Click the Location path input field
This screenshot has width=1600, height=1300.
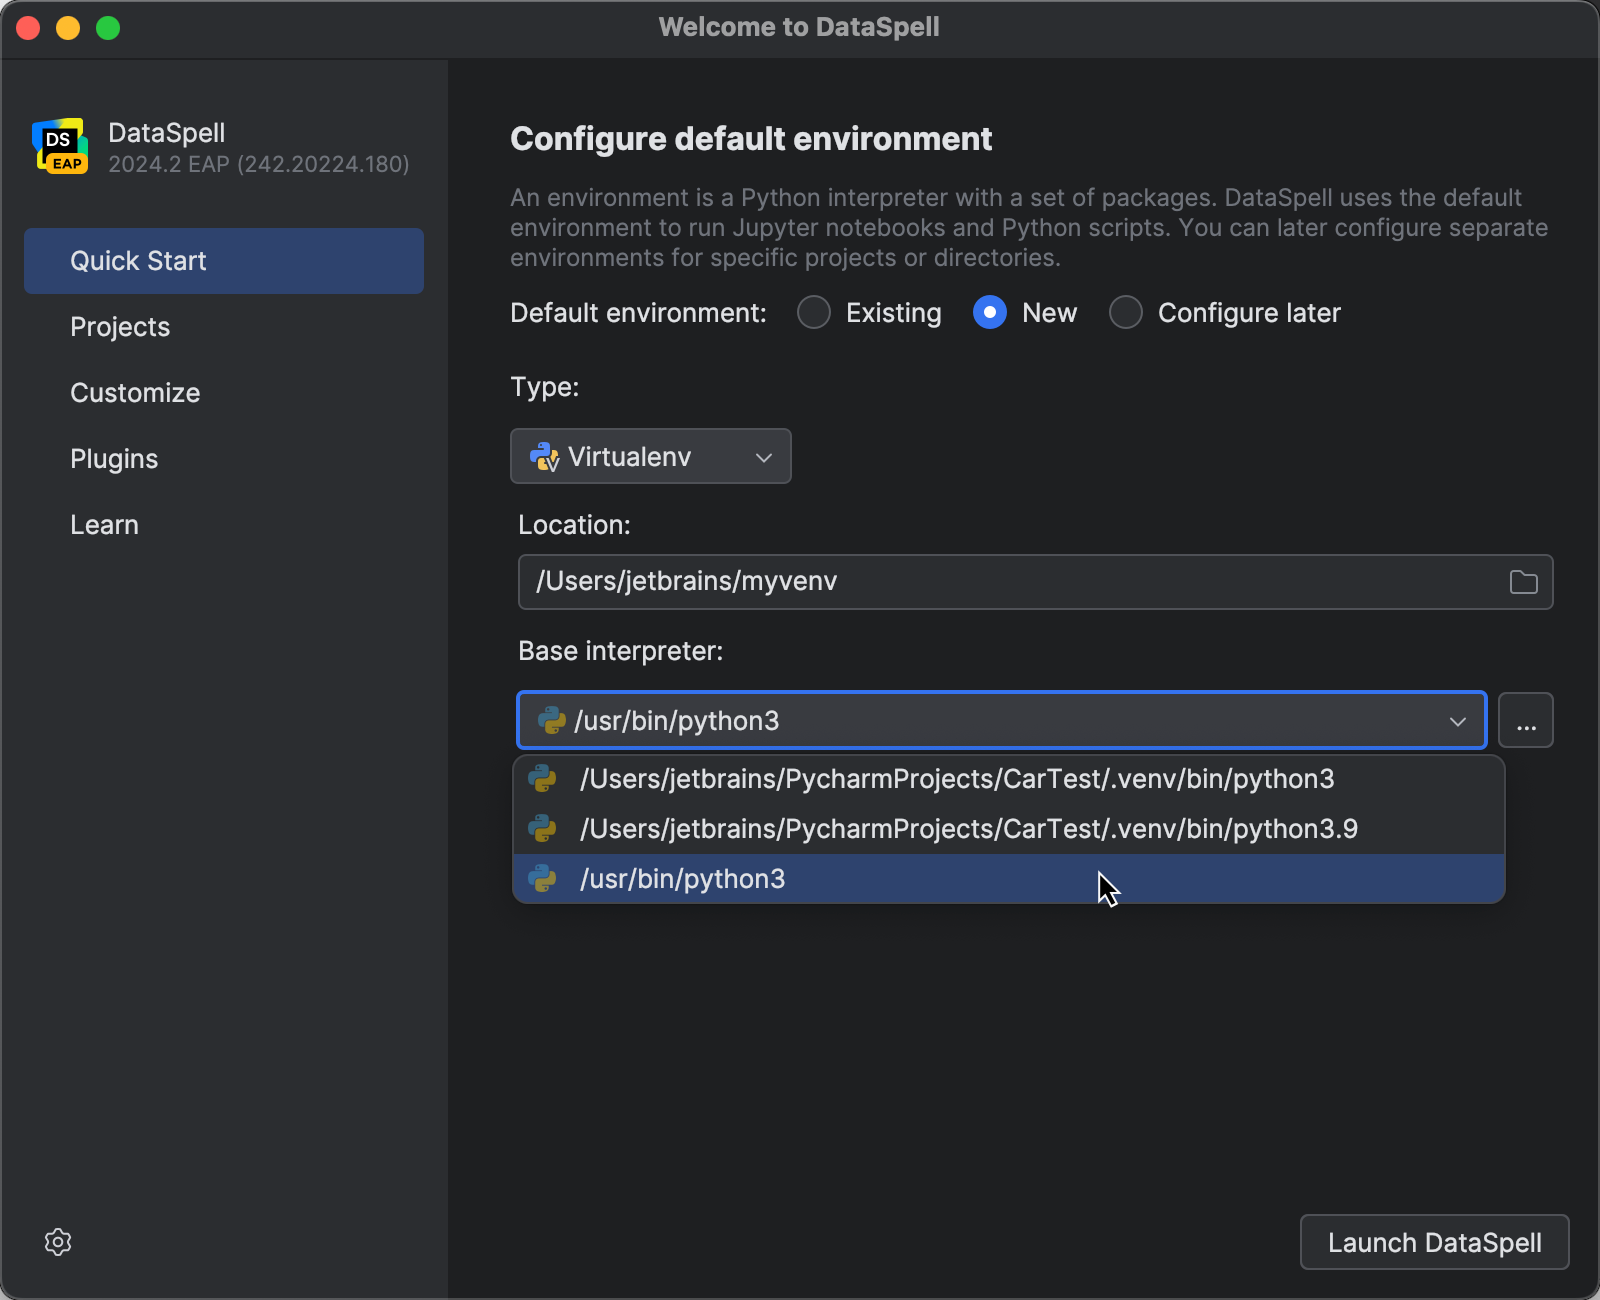(x=900, y=581)
